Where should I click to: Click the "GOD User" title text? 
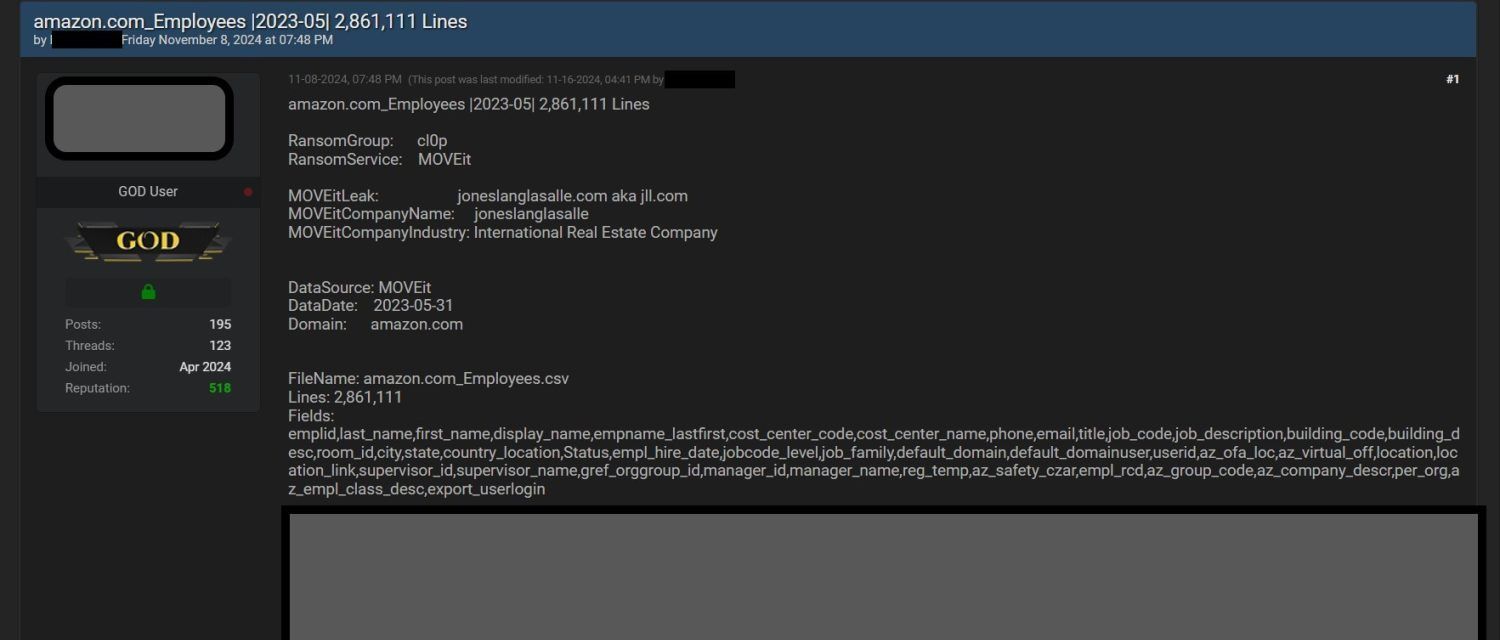(148, 192)
